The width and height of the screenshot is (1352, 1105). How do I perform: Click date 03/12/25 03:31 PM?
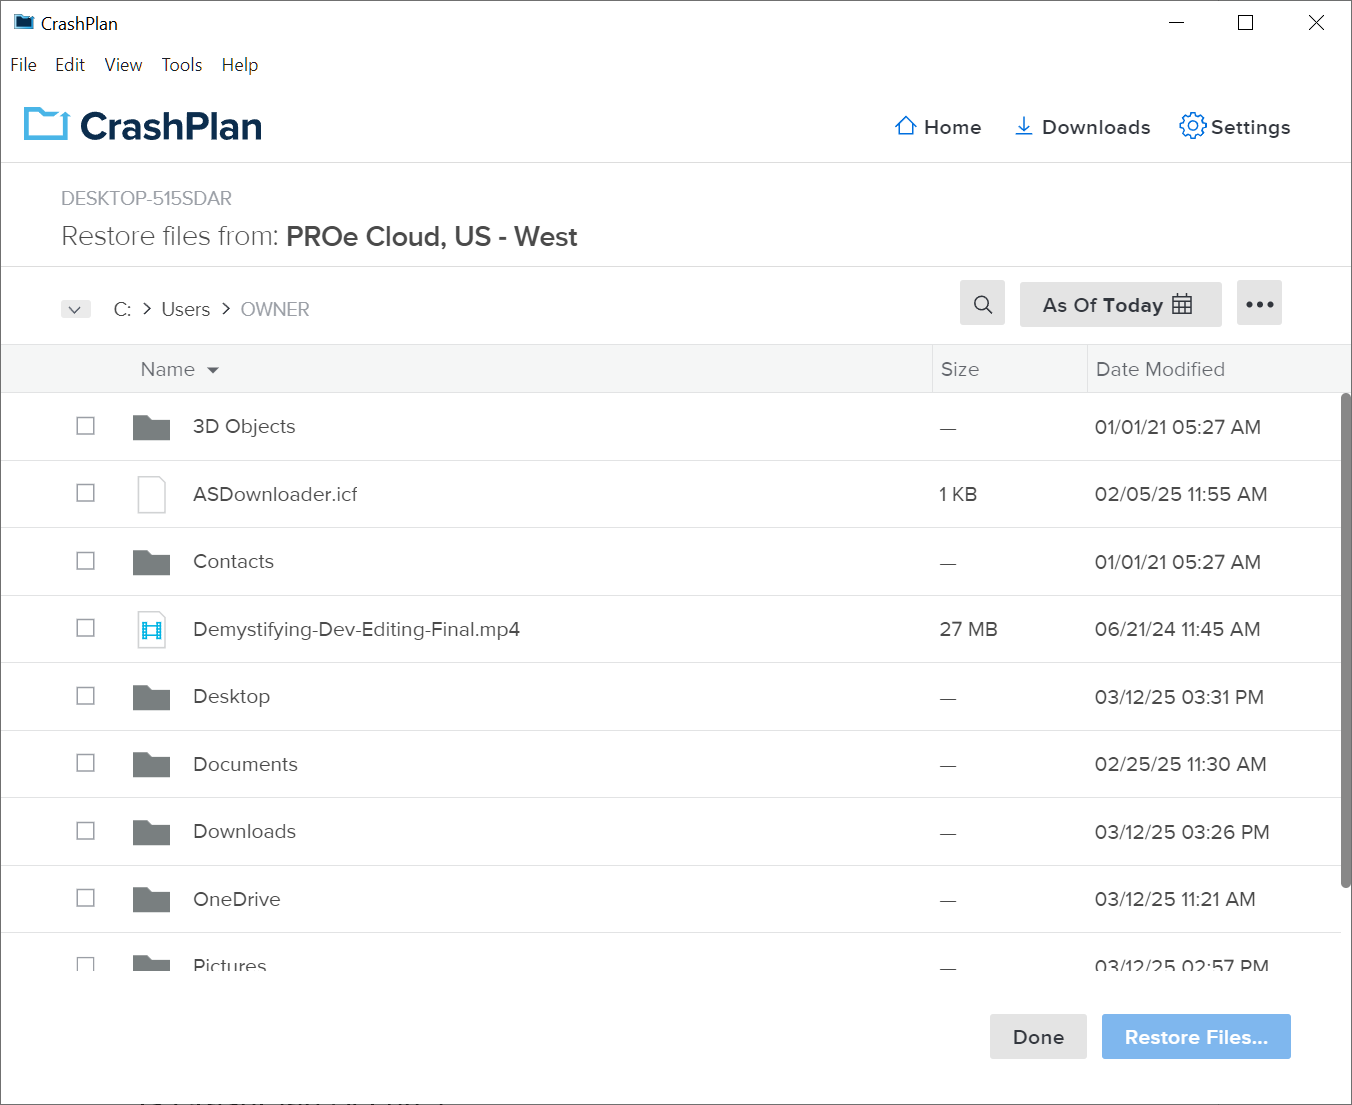[x=1179, y=697]
